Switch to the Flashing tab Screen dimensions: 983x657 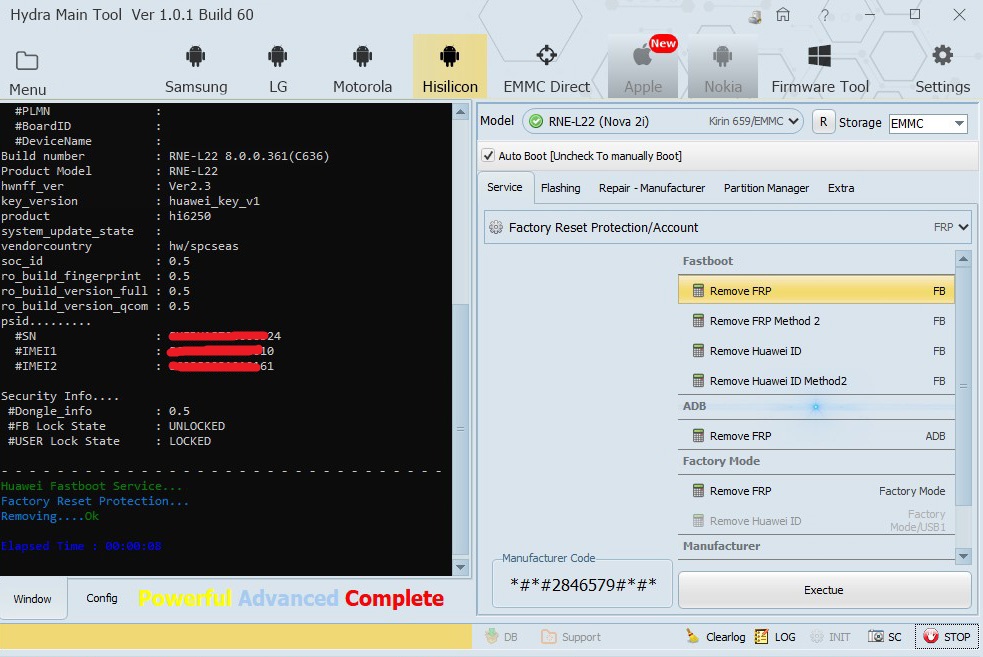[x=560, y=188]
